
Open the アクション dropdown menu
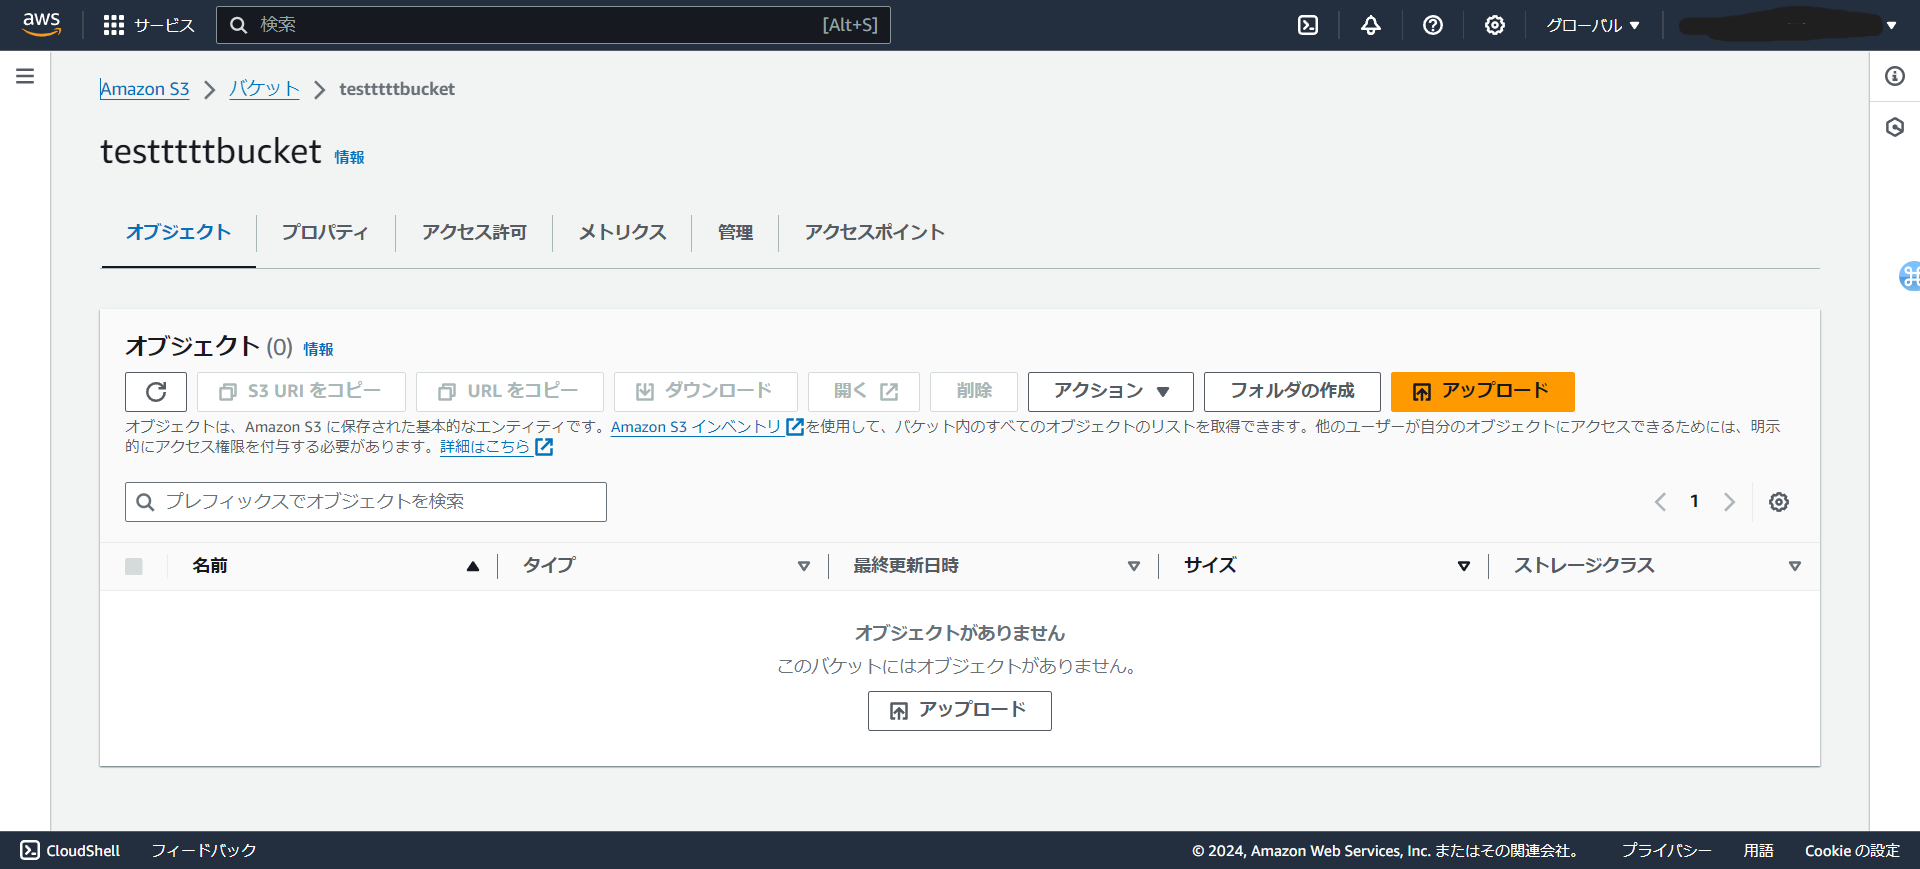[1111, 392]
